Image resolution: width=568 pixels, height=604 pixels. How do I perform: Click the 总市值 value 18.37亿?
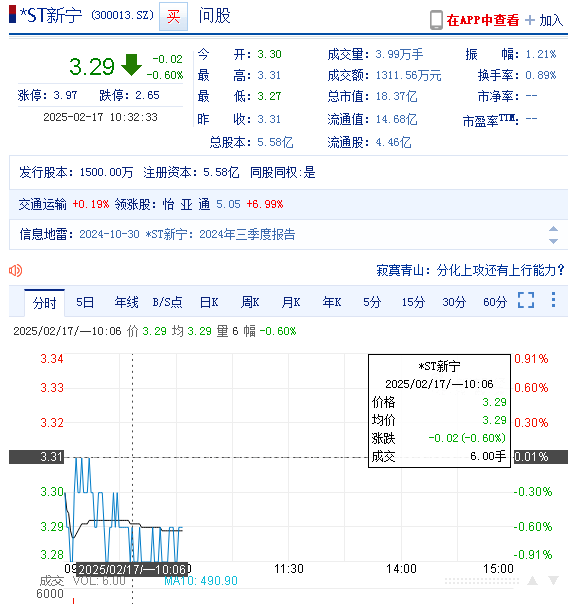[396, 96]
